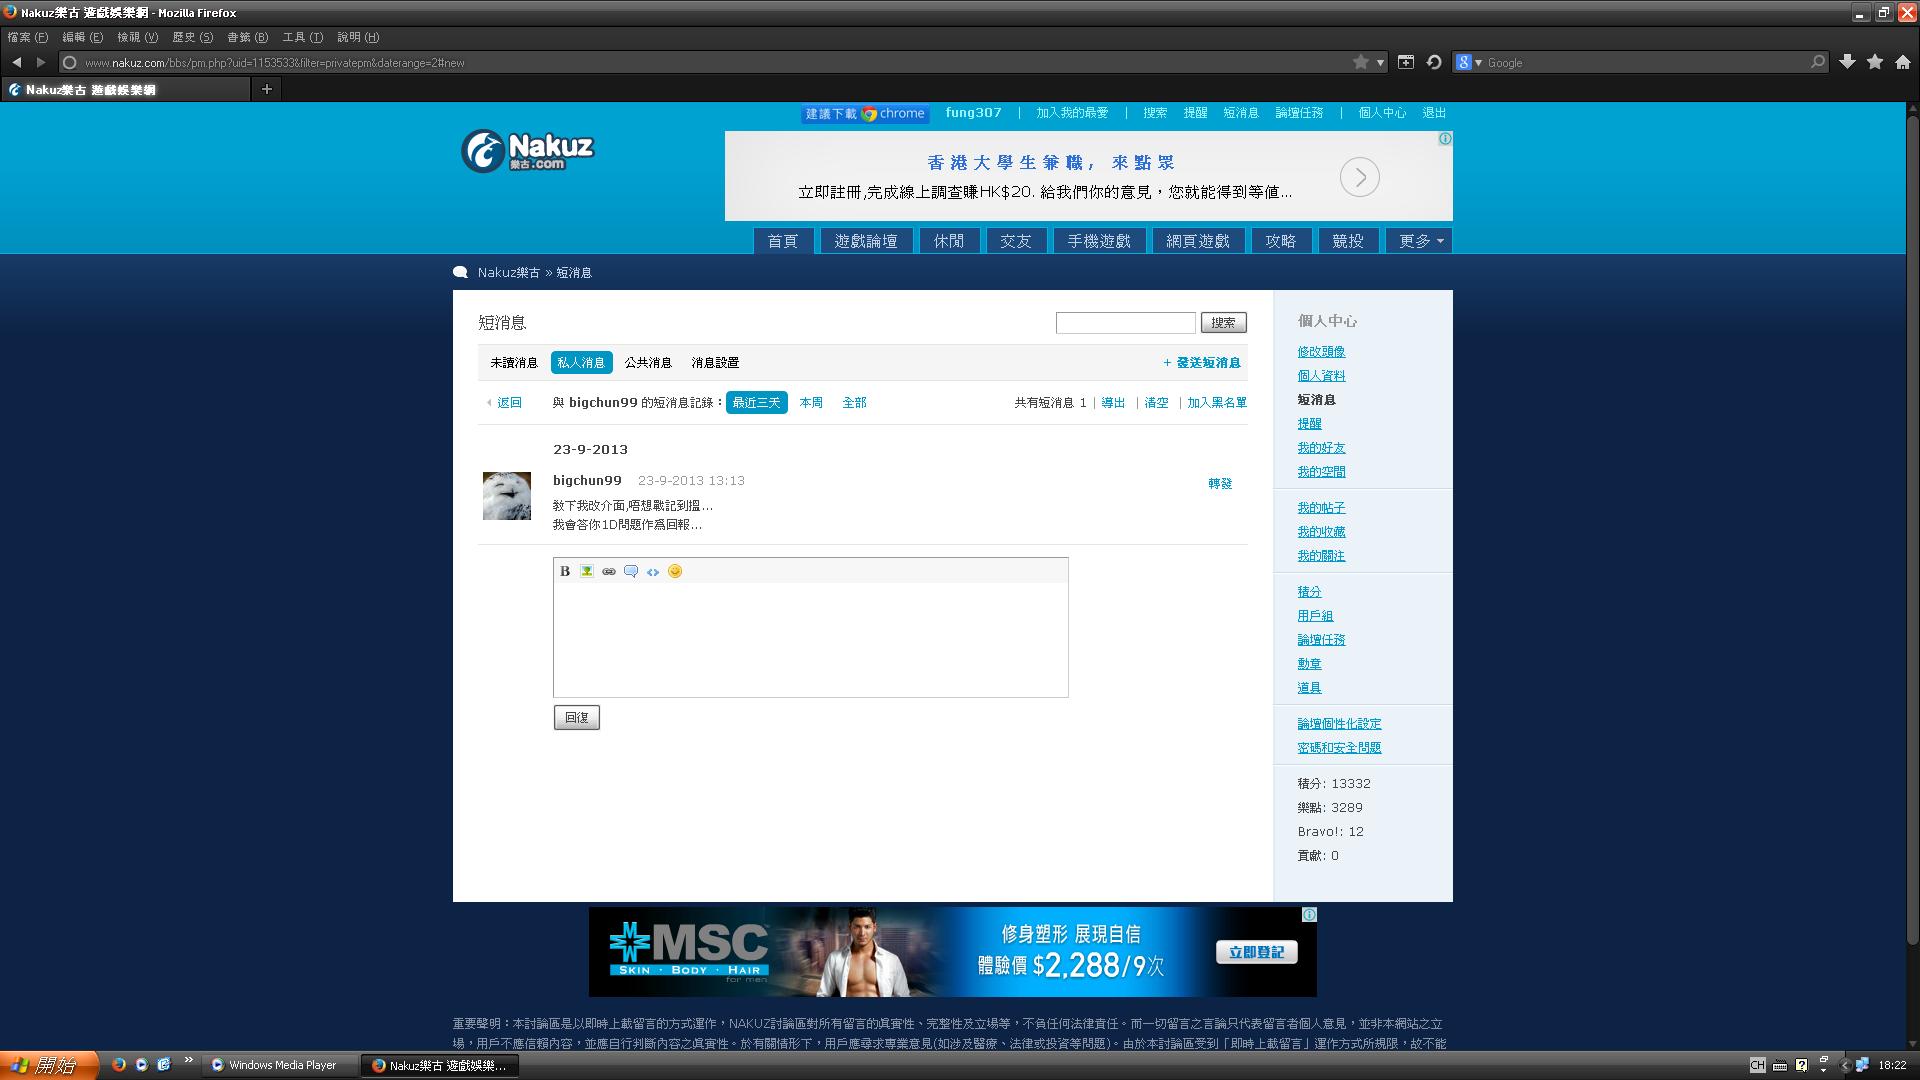Click the insert link chain icon
The height and width of the screenshot is (1080, 1920).
click(609, 571)
